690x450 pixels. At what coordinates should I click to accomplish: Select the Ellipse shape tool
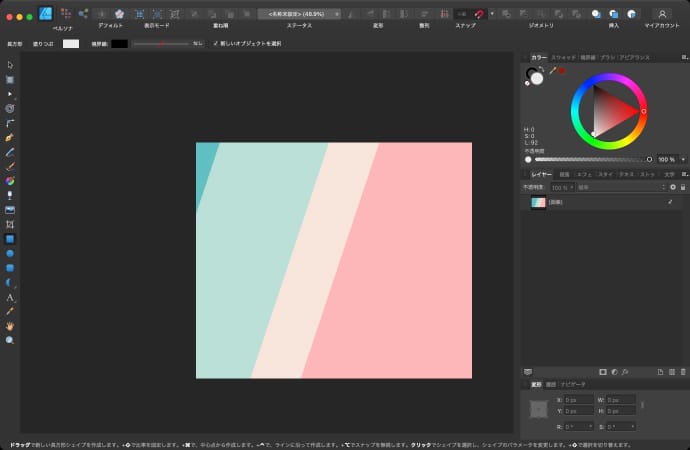pos(10,254)
